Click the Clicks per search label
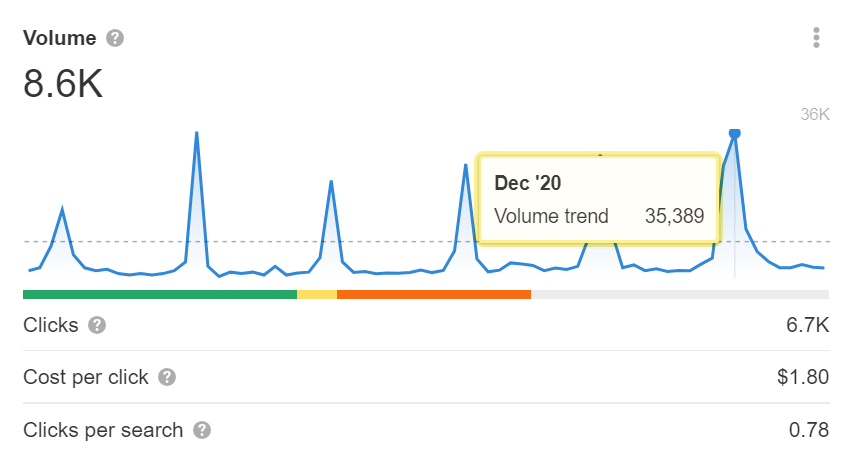Screen dimensions: 851x466 click(103, 430)
